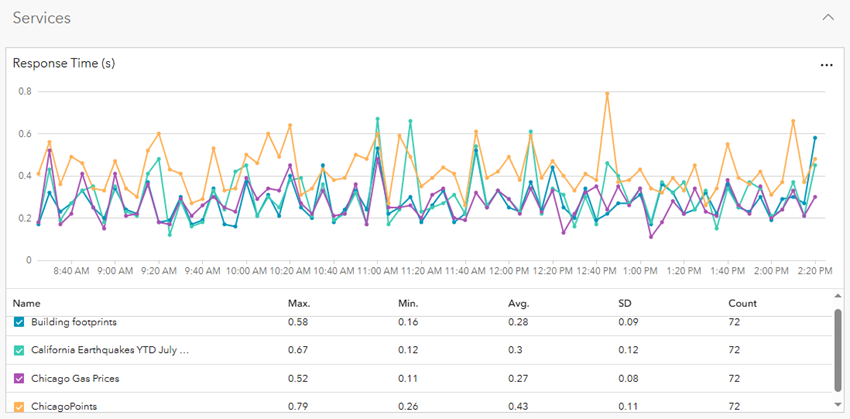This screenshot has width=850, height=419.
Task: Click the SD column header
Action: point(625,302)
